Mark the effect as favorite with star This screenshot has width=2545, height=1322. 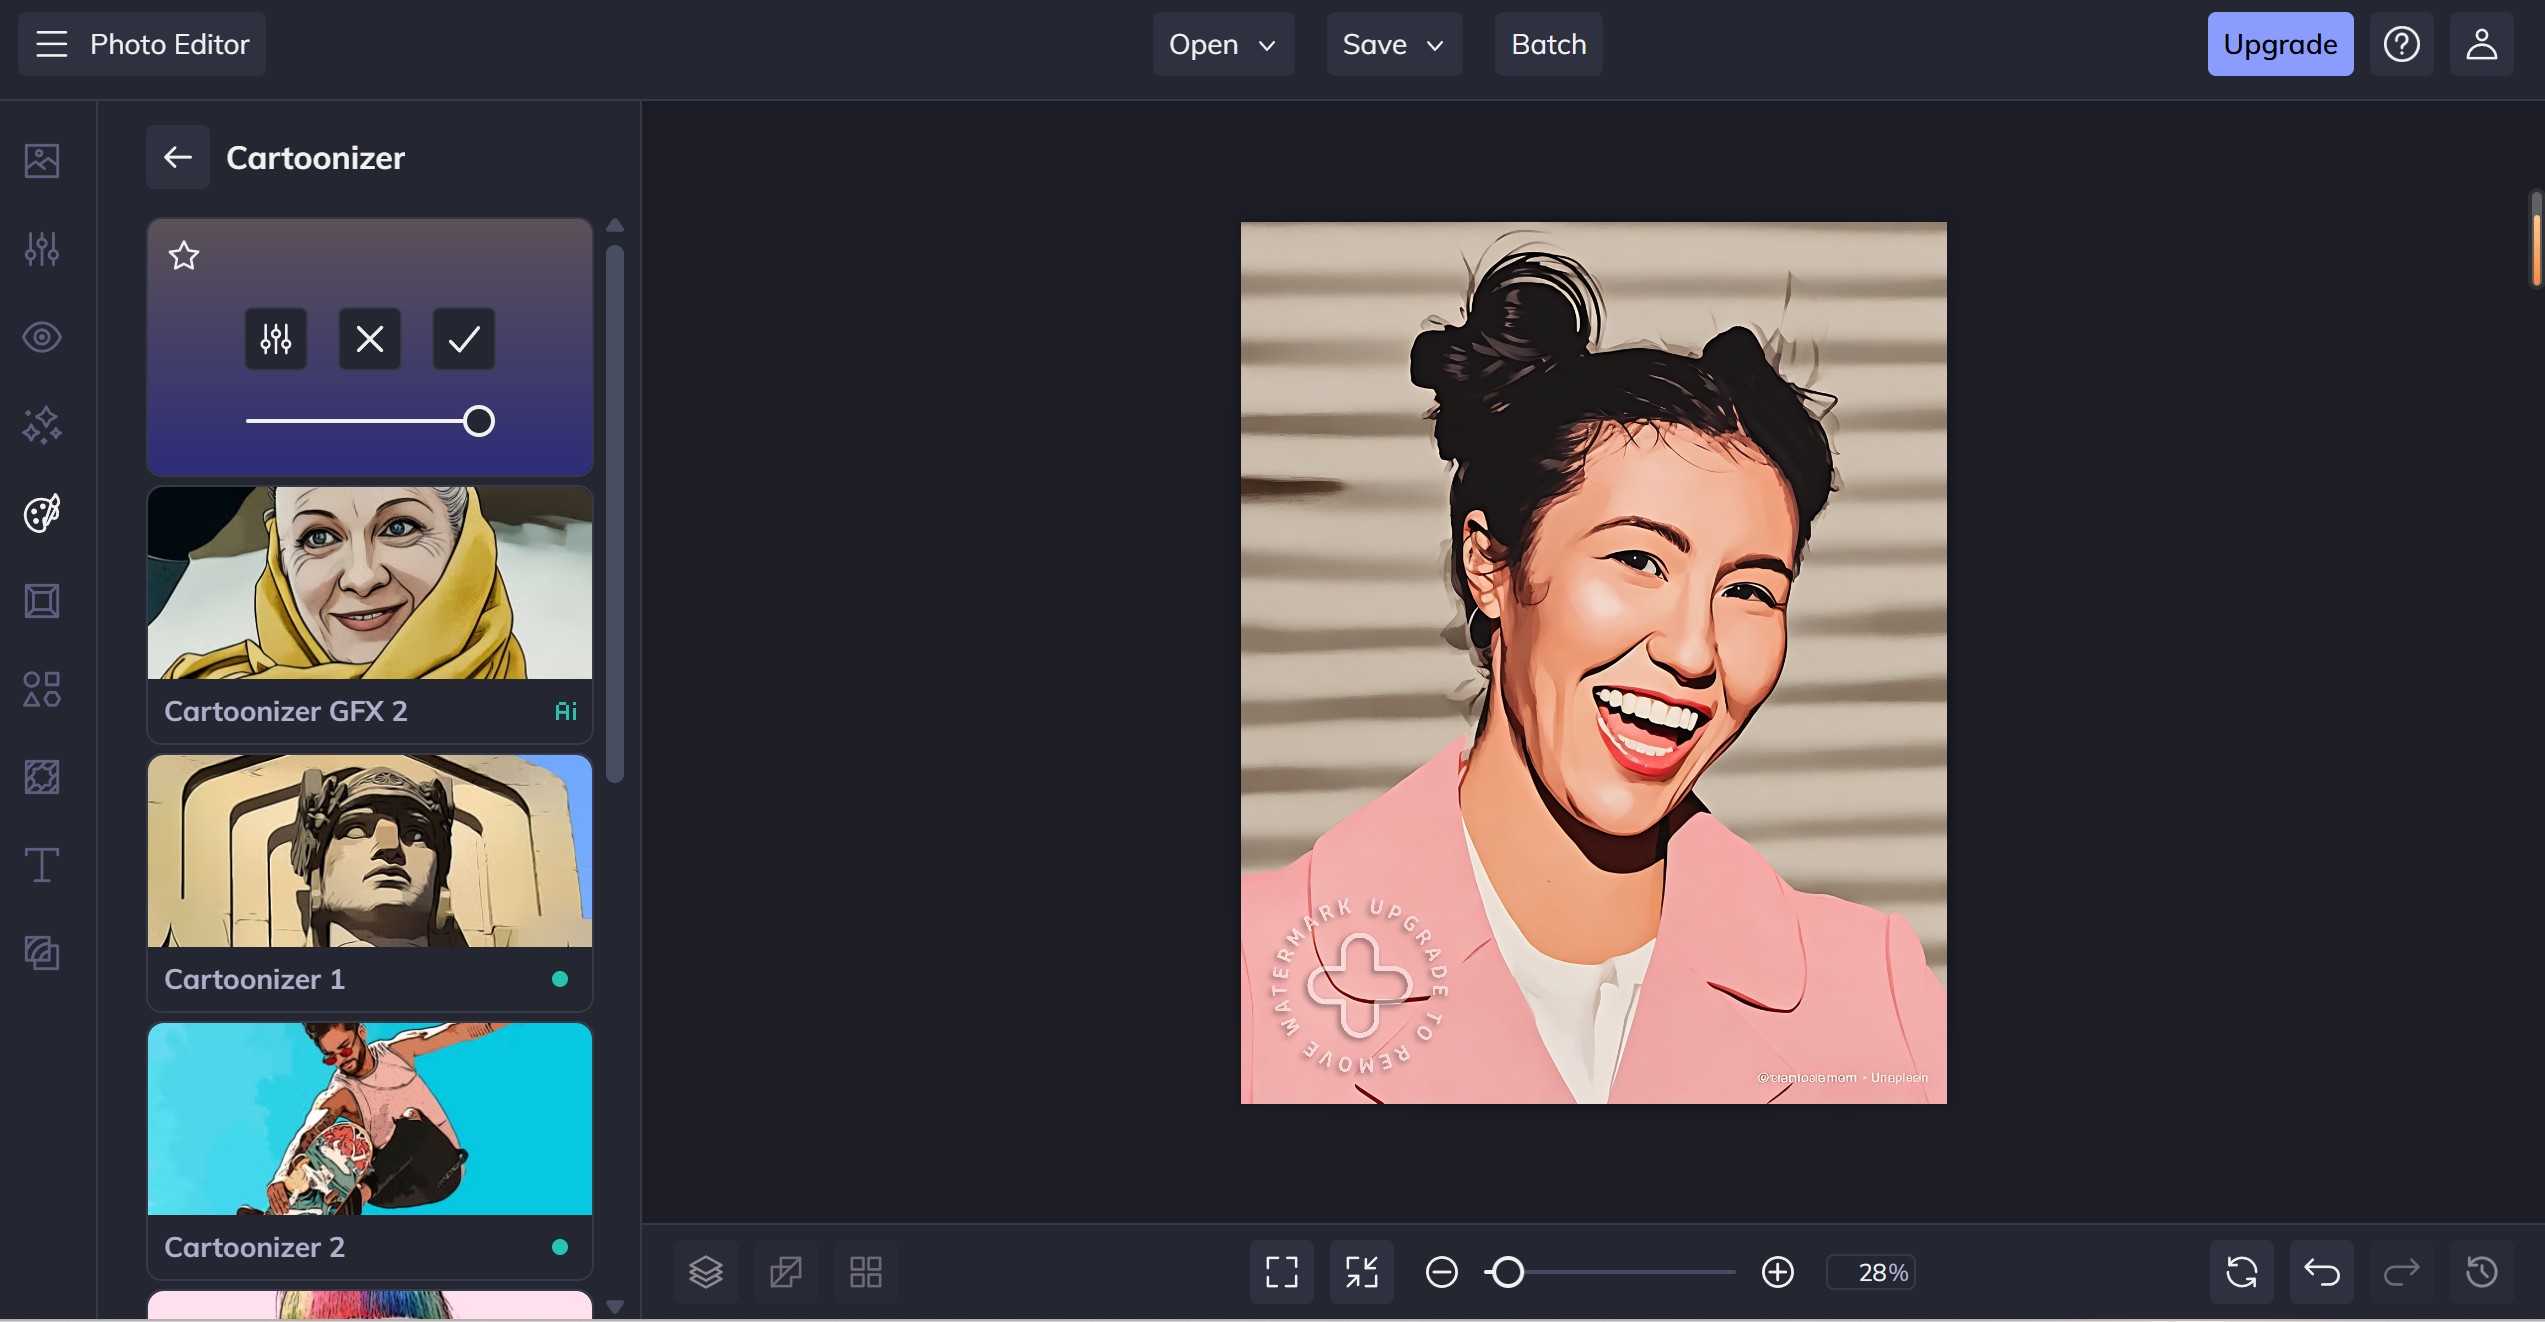point(184,256)
